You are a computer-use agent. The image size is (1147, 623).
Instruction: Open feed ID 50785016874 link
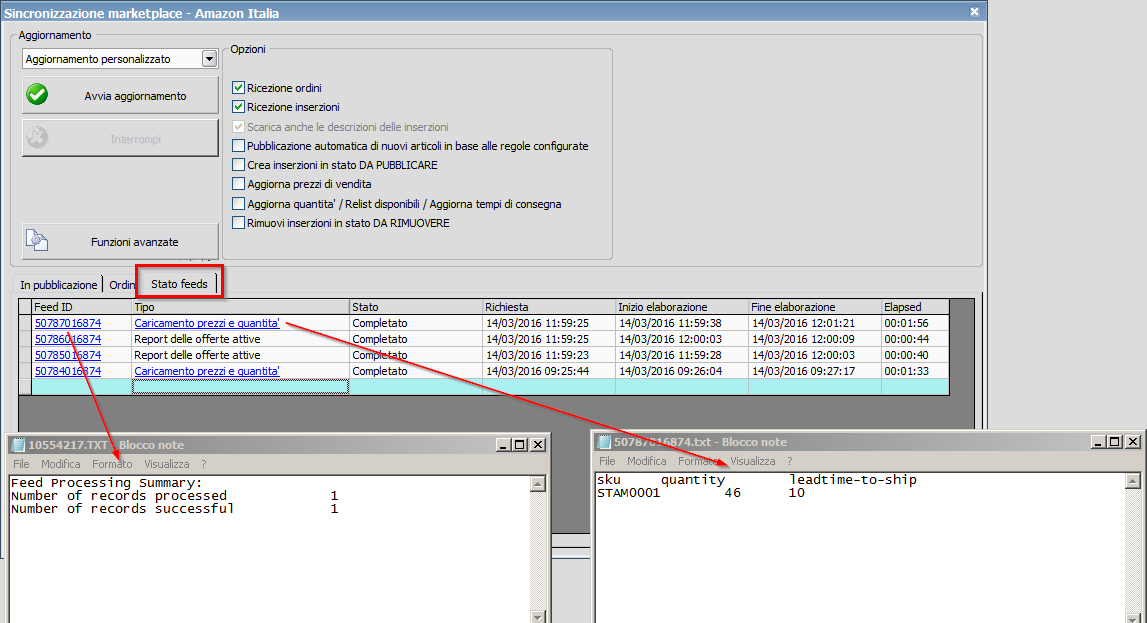coord(68,355)
